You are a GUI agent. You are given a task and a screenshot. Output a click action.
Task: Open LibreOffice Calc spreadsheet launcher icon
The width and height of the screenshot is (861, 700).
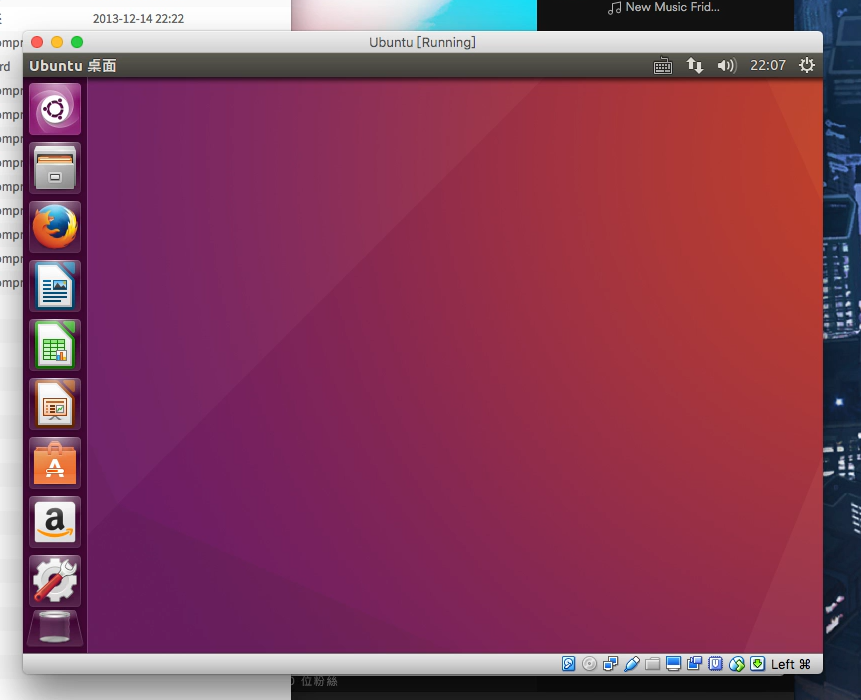(x=55, y=345)
